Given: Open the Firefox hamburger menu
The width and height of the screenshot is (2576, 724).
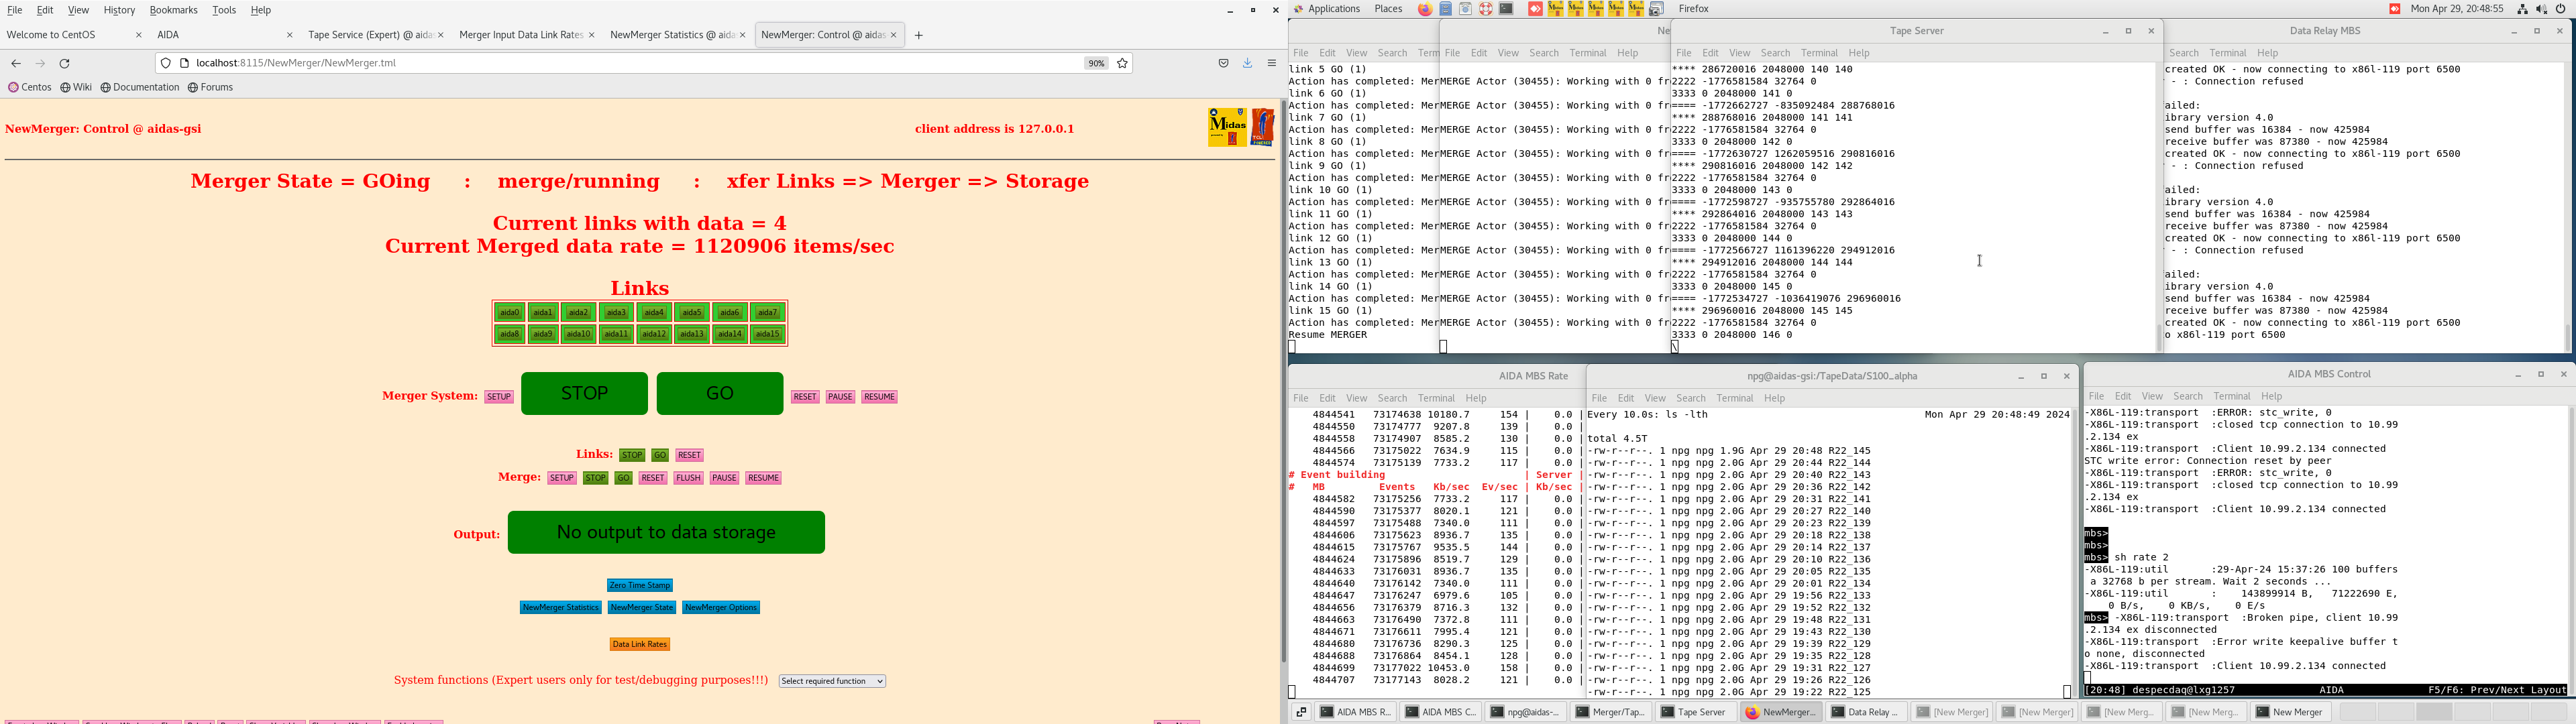Looking at the screenshot, I should (x=1272, y=63).
